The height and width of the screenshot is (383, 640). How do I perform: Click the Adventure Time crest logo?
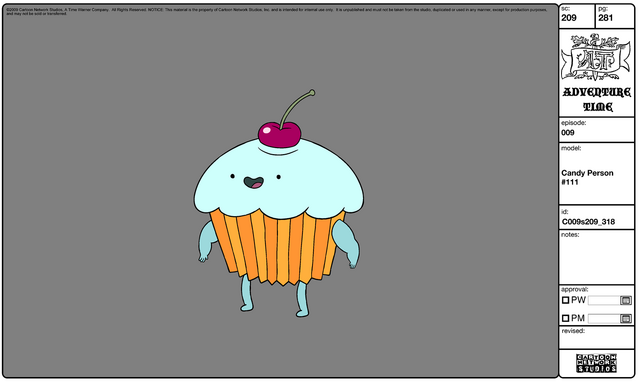click(596, 57)
